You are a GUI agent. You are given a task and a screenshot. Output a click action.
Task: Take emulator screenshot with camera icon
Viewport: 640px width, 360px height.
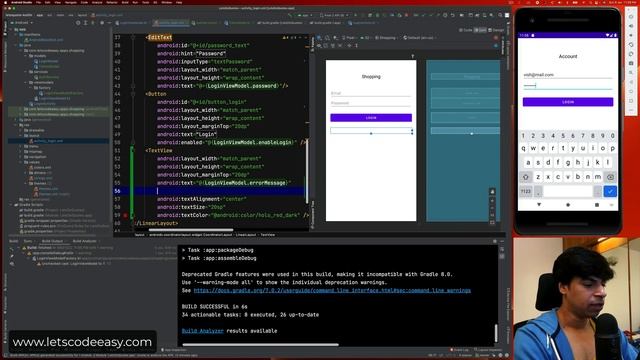click(631, 63)
